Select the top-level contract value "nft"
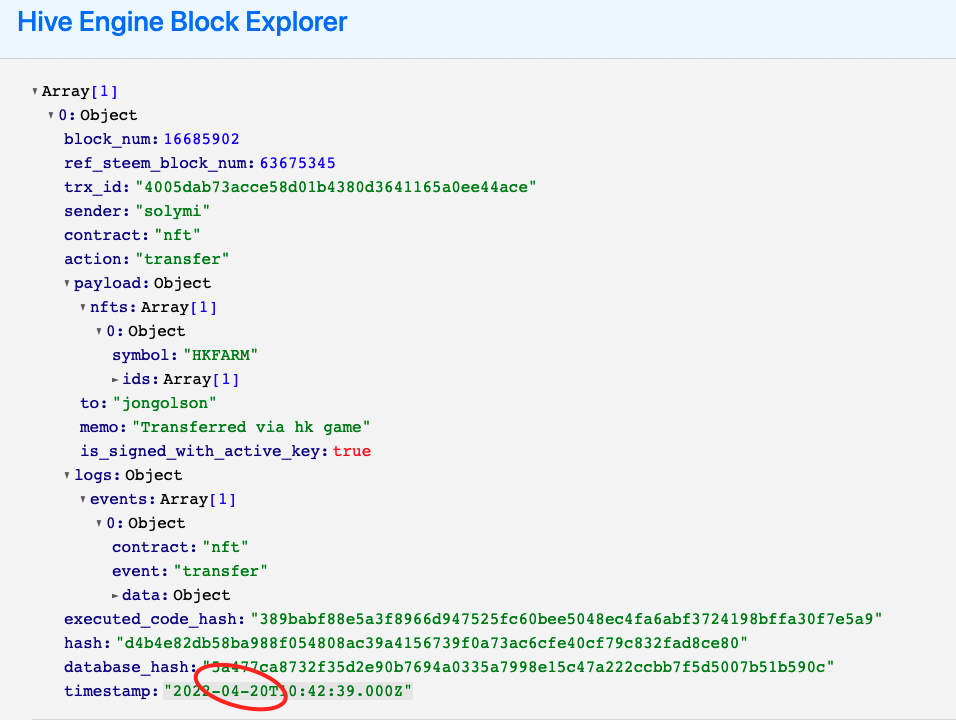956x720 pixels. click(177, 235)
